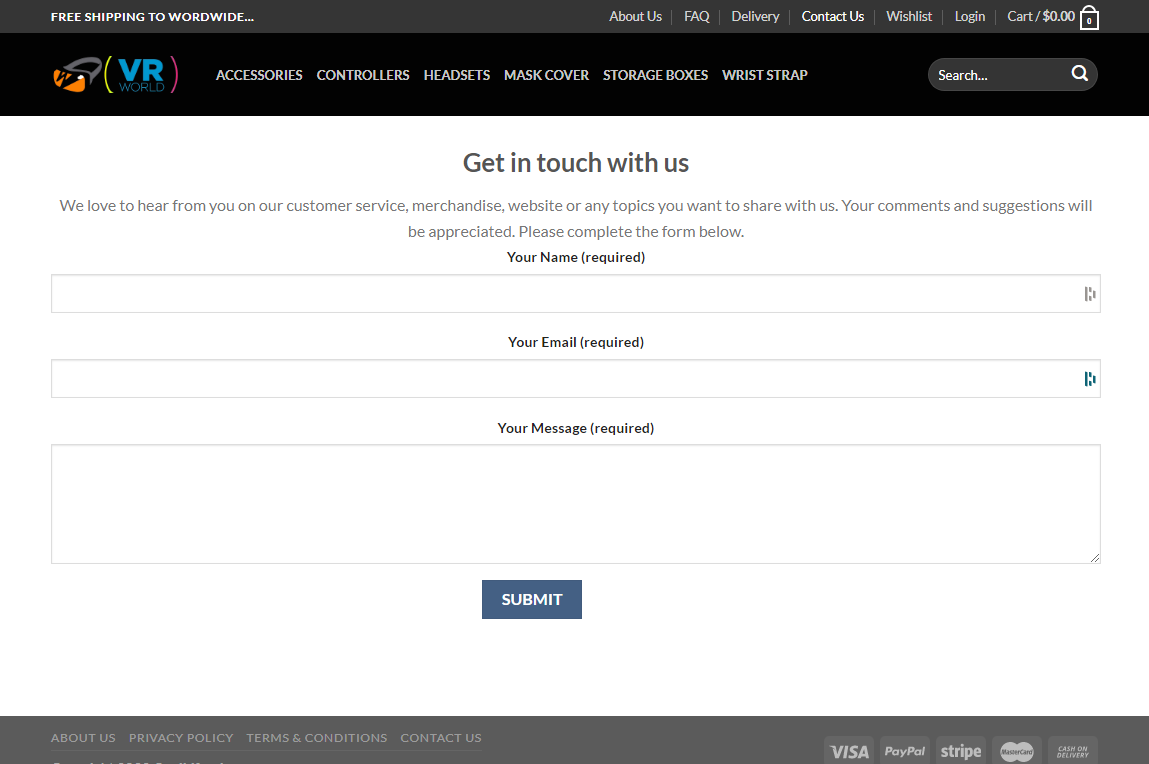Open the FAQ page link

click(x=696, y=16)
